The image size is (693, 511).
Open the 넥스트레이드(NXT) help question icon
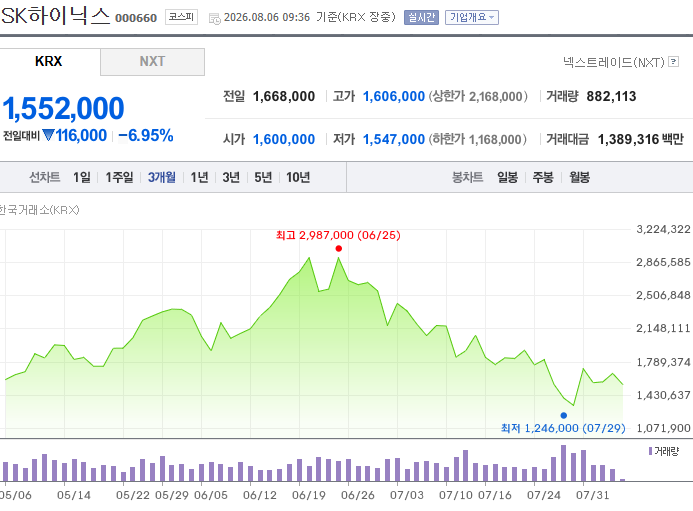[x=673, y=61]
